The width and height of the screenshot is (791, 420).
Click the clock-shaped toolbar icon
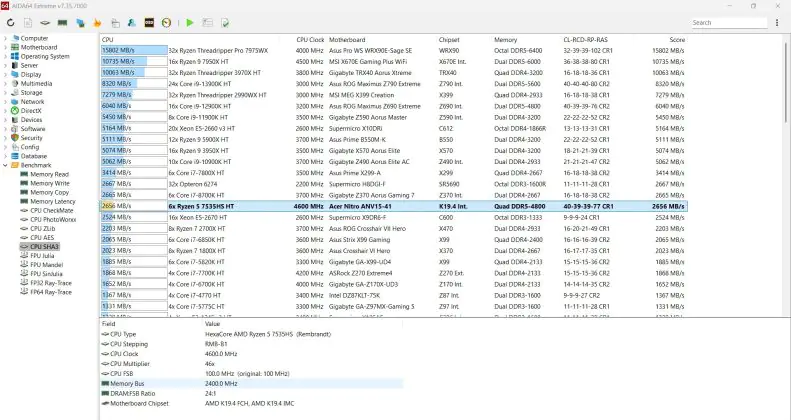click(166, 23)
